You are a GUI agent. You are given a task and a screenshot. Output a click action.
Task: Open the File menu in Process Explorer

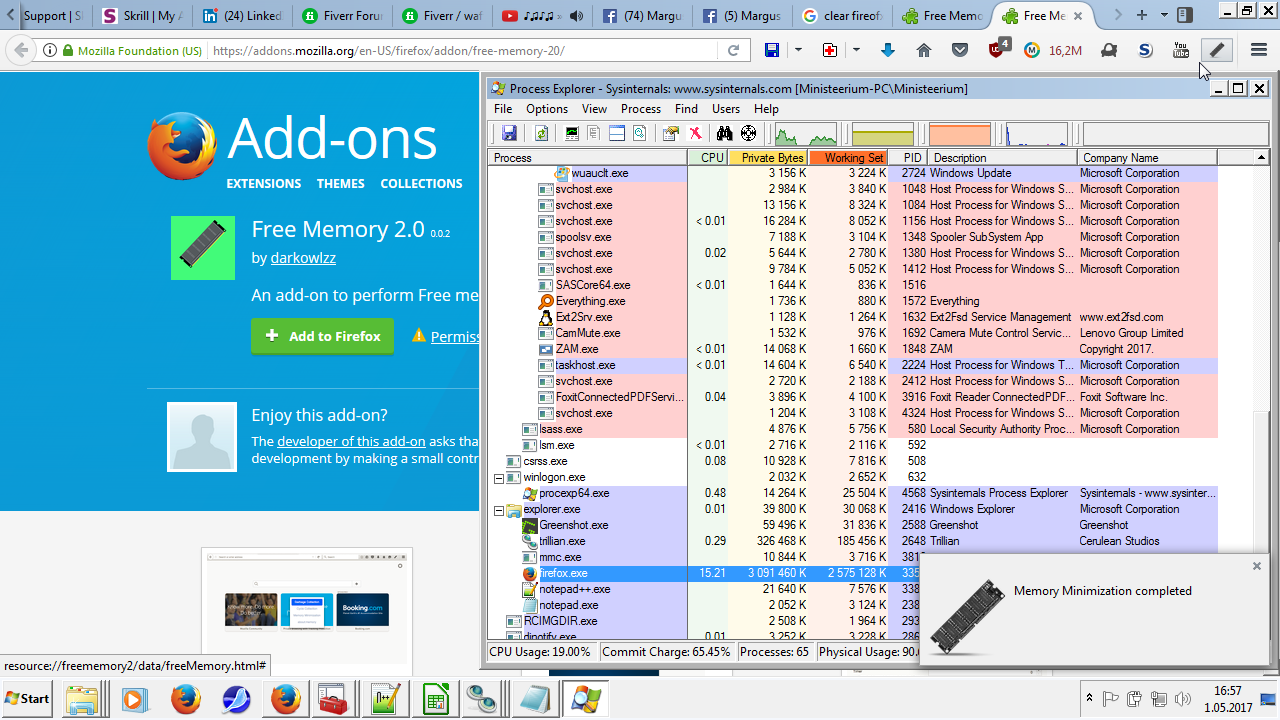(x=503, y=109)
